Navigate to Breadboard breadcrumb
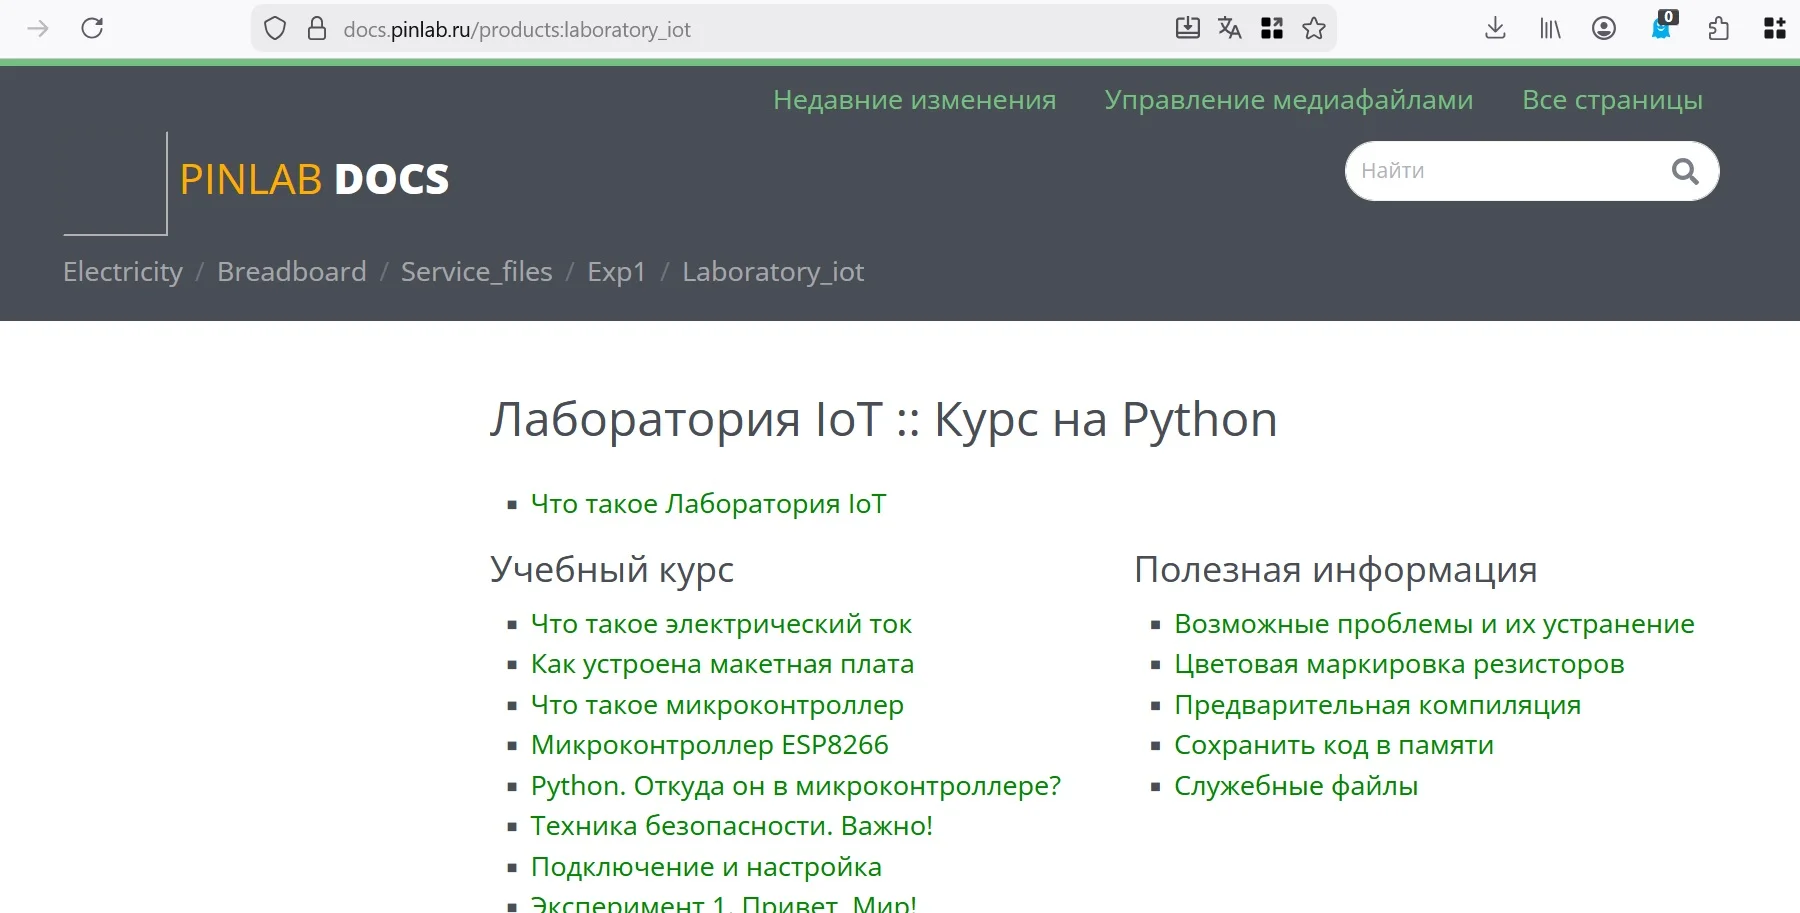Screen dimensions: 1800x913 pos(292,272)
